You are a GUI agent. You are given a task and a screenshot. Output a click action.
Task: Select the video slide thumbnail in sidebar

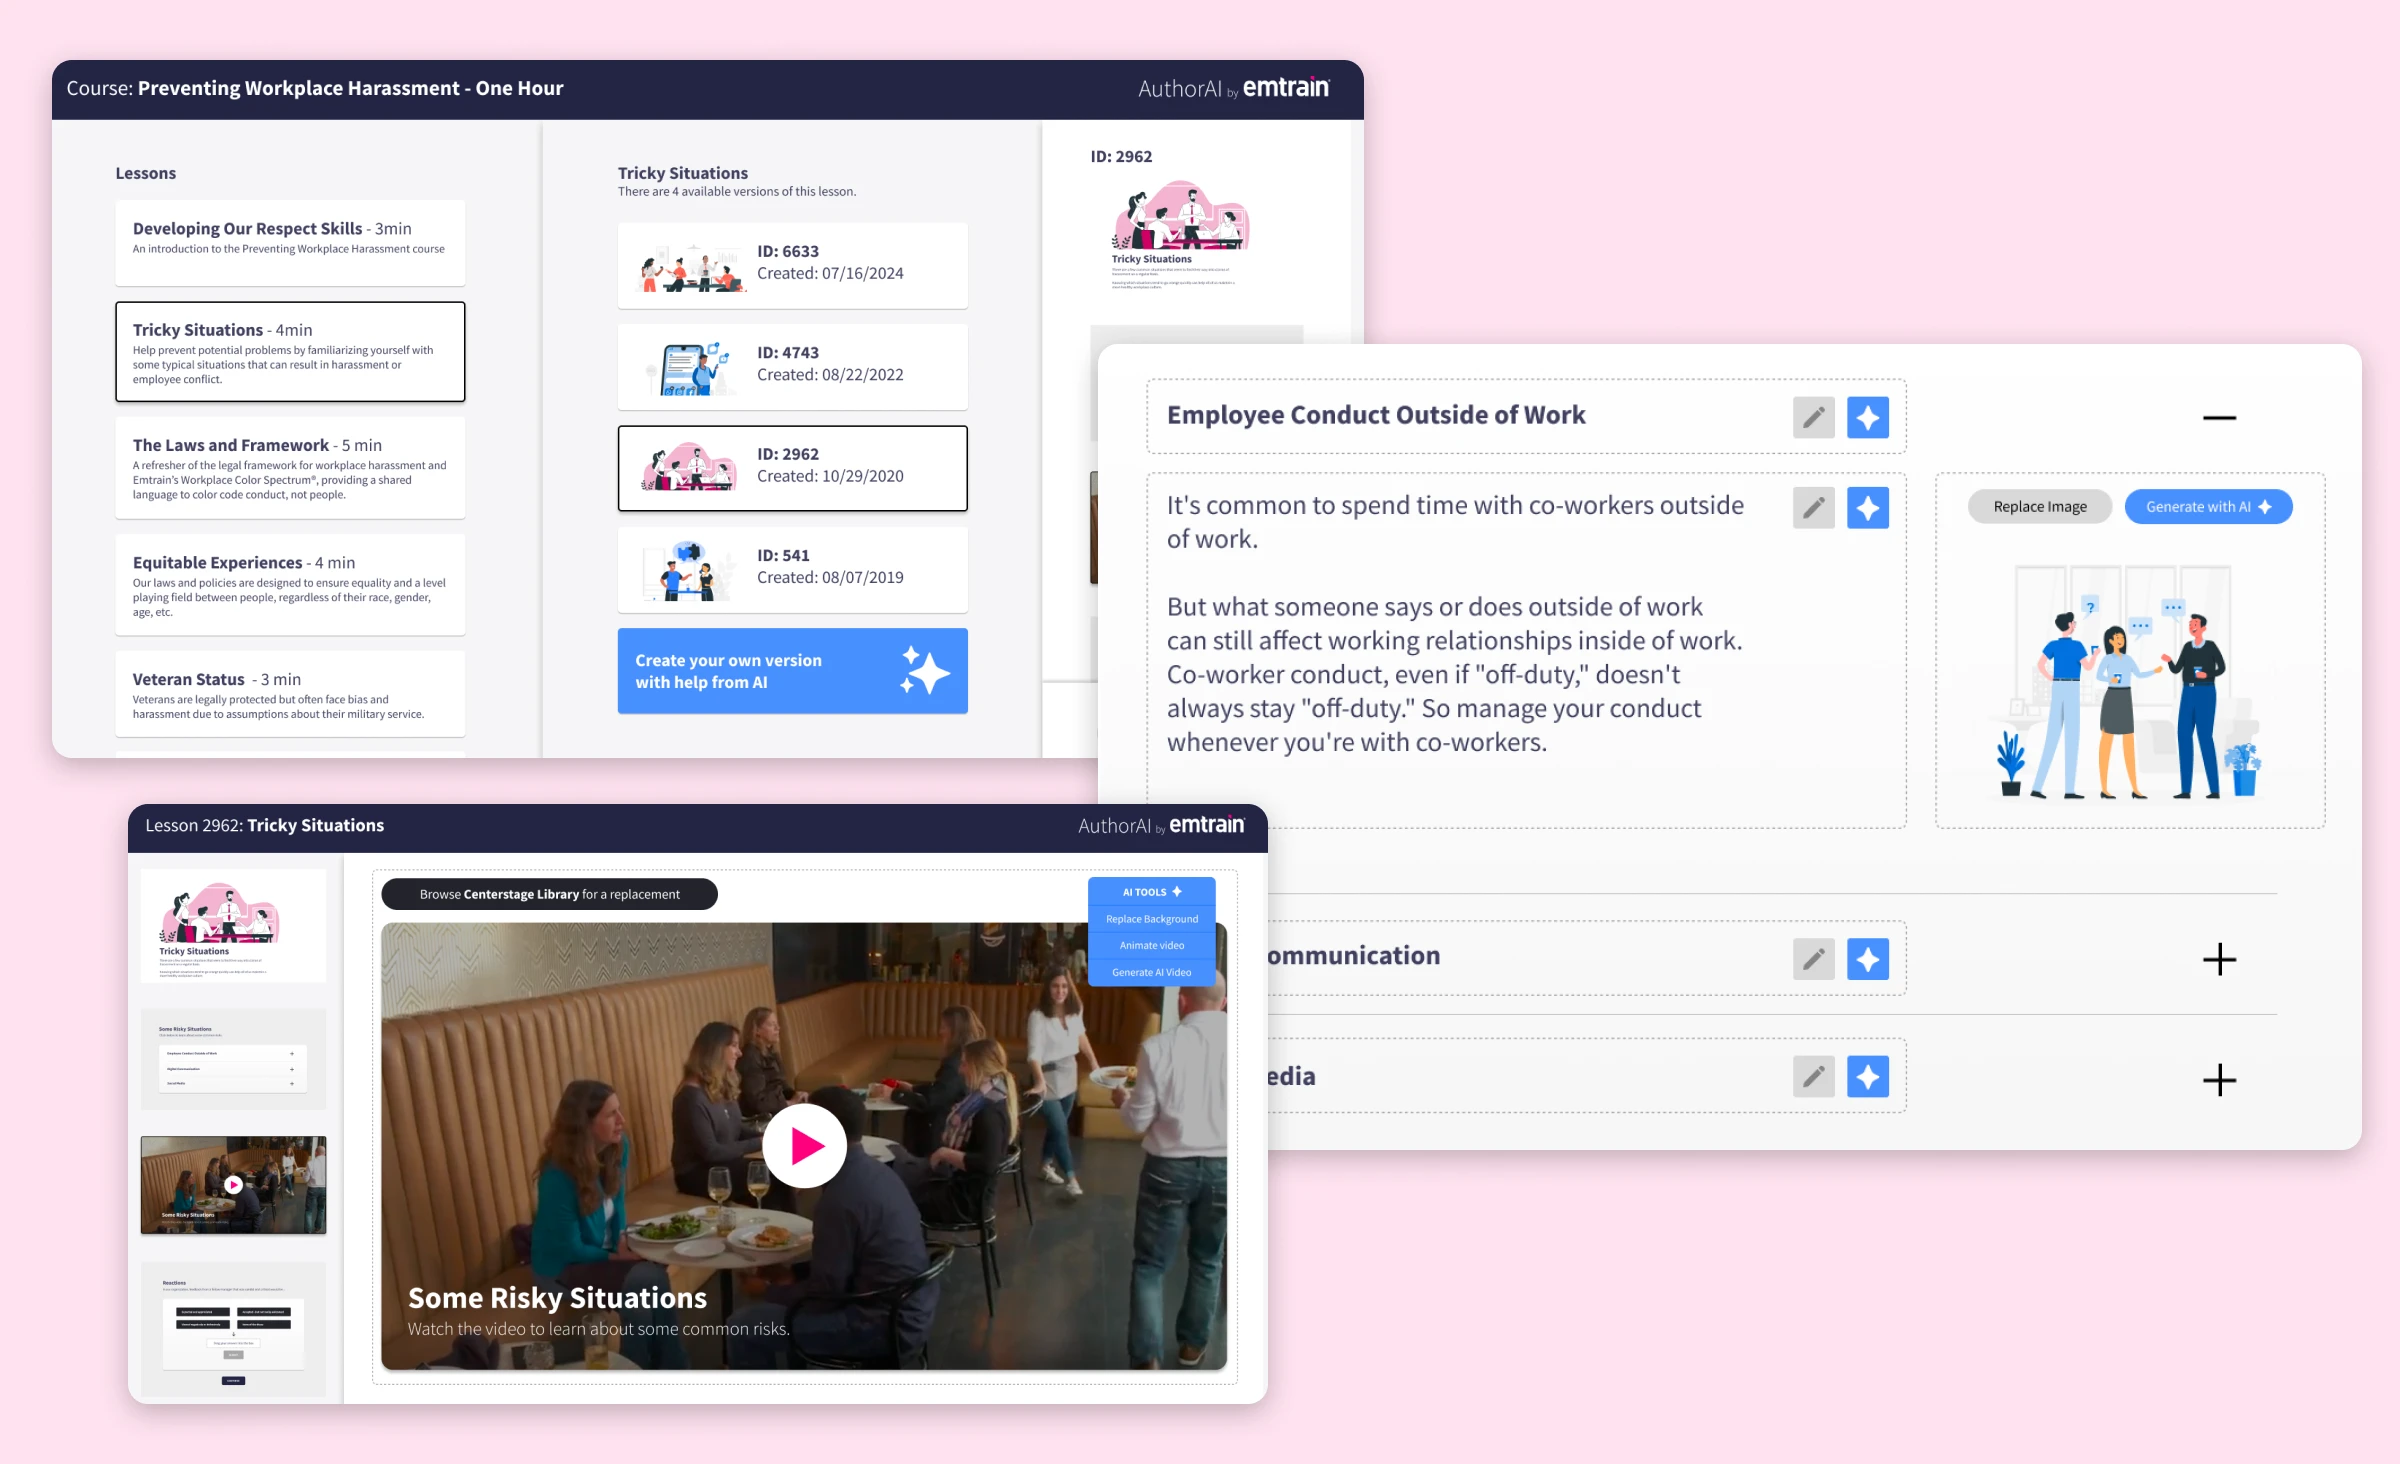(233, 1184)
